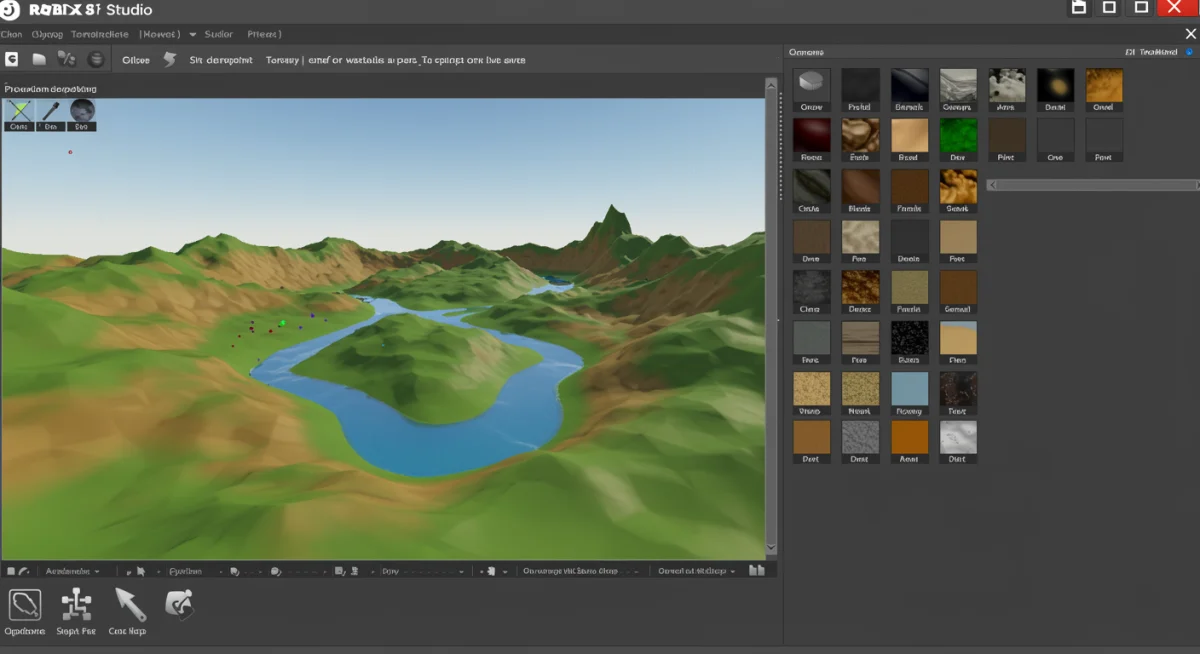The height and width of the screenshot is (654, 1200).
Task: Open the rightmost dropdown on the bottom status bar
Action: (696, 571)
